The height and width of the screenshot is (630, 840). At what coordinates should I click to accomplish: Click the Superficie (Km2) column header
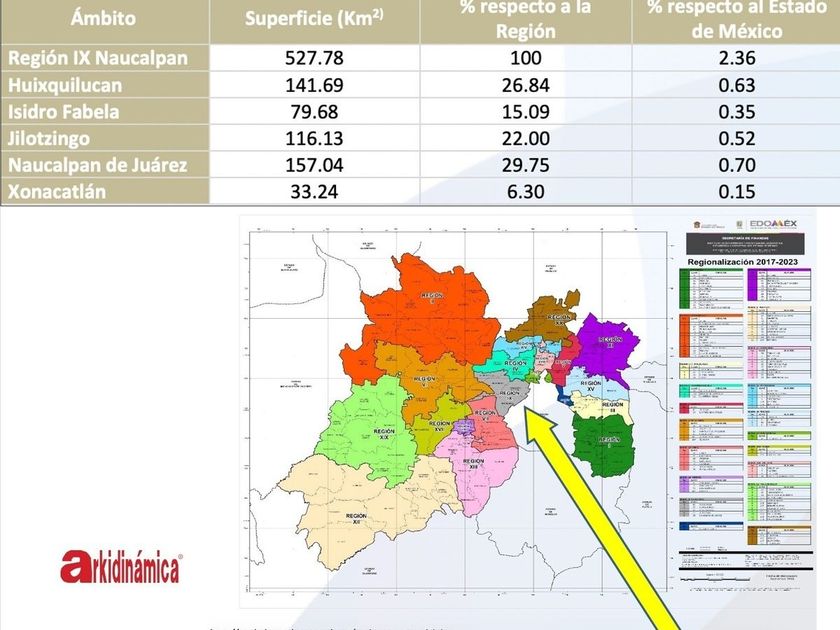(x=314, y=18)
